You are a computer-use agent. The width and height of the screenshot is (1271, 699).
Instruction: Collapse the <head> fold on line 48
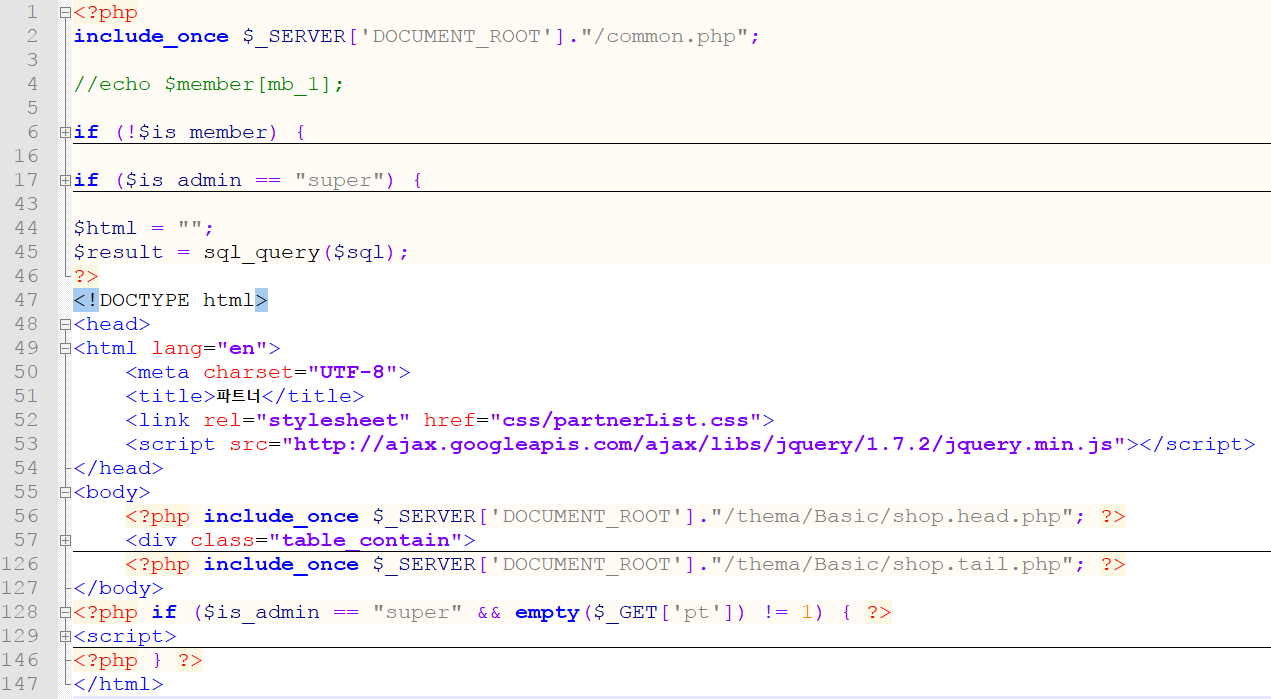[x=66, y=325]
